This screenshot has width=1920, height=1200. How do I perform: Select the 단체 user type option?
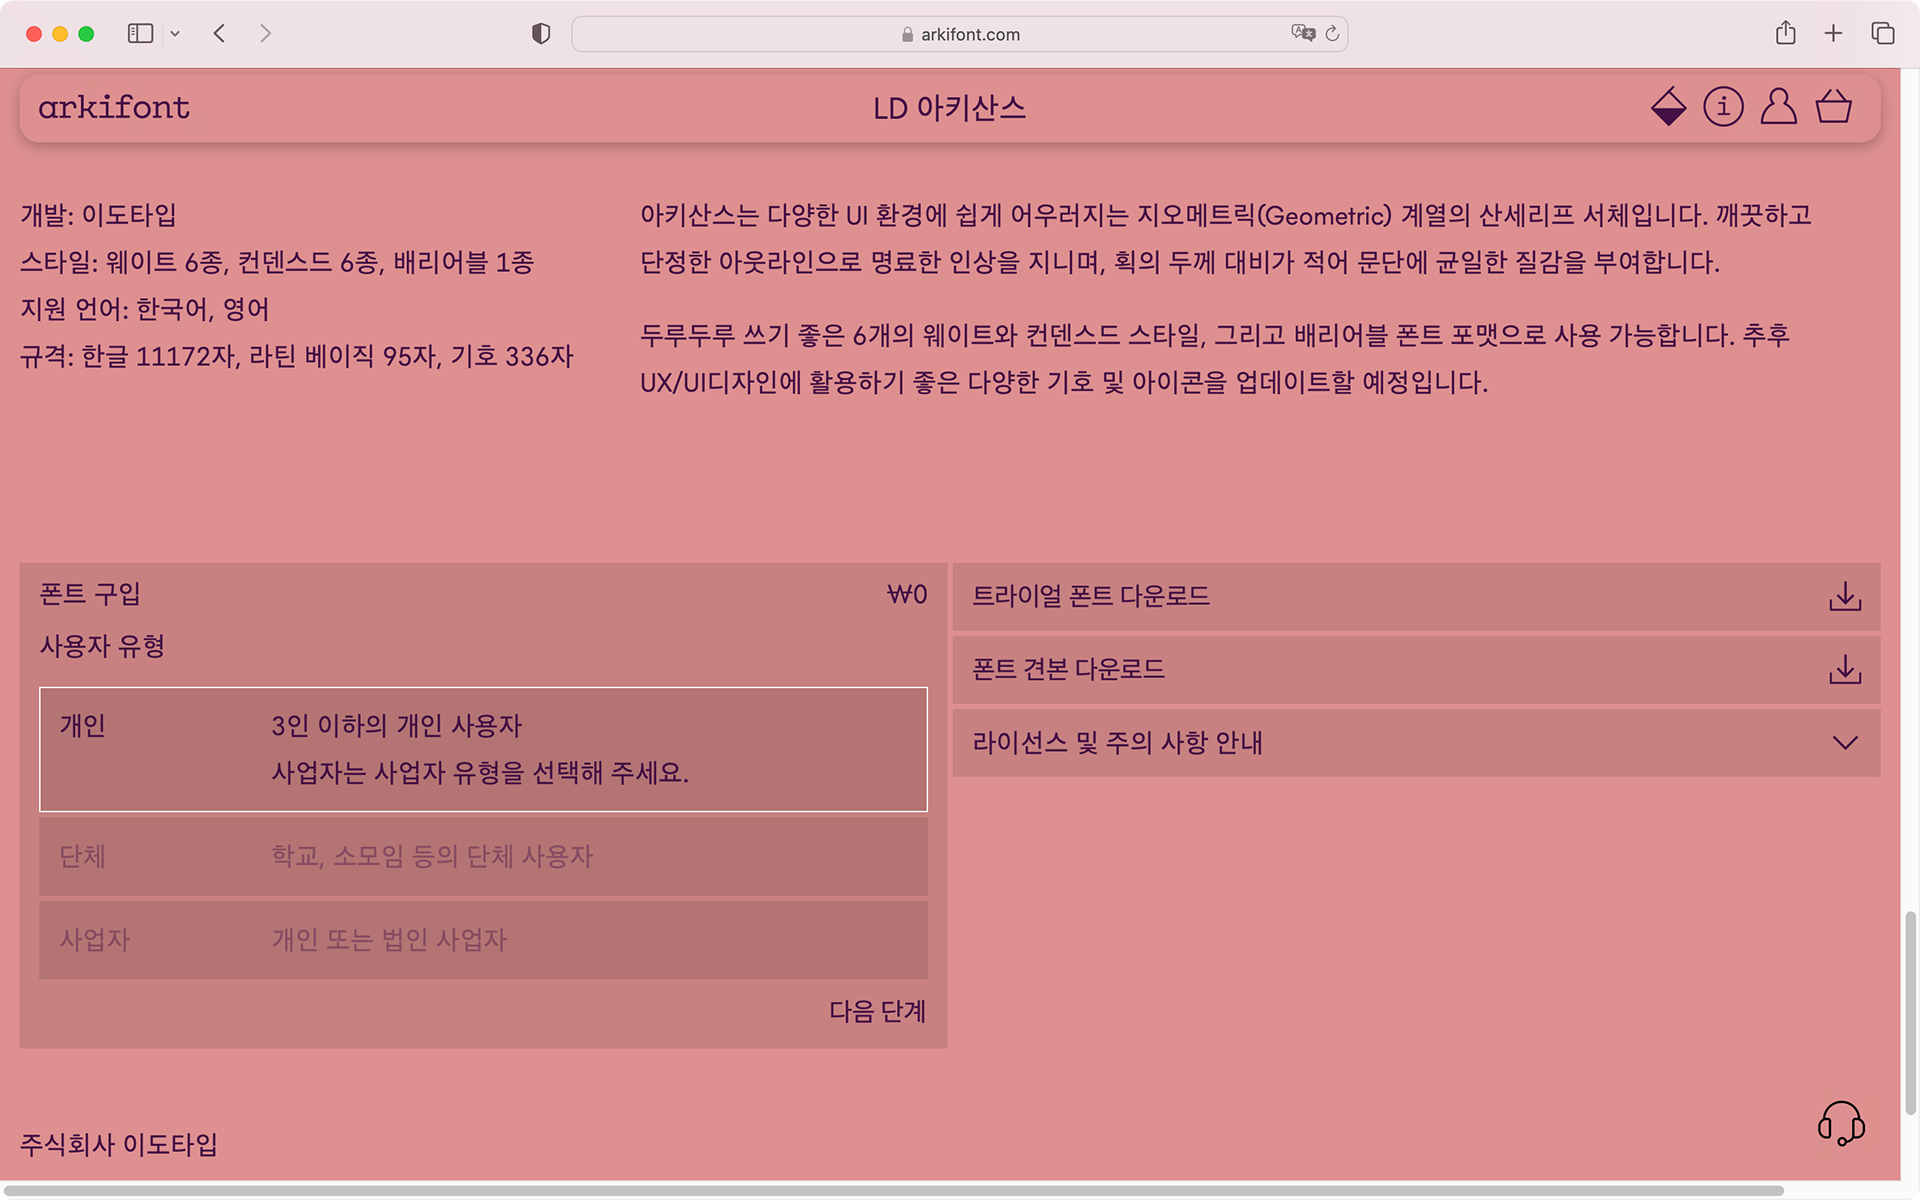coord(483,857)
